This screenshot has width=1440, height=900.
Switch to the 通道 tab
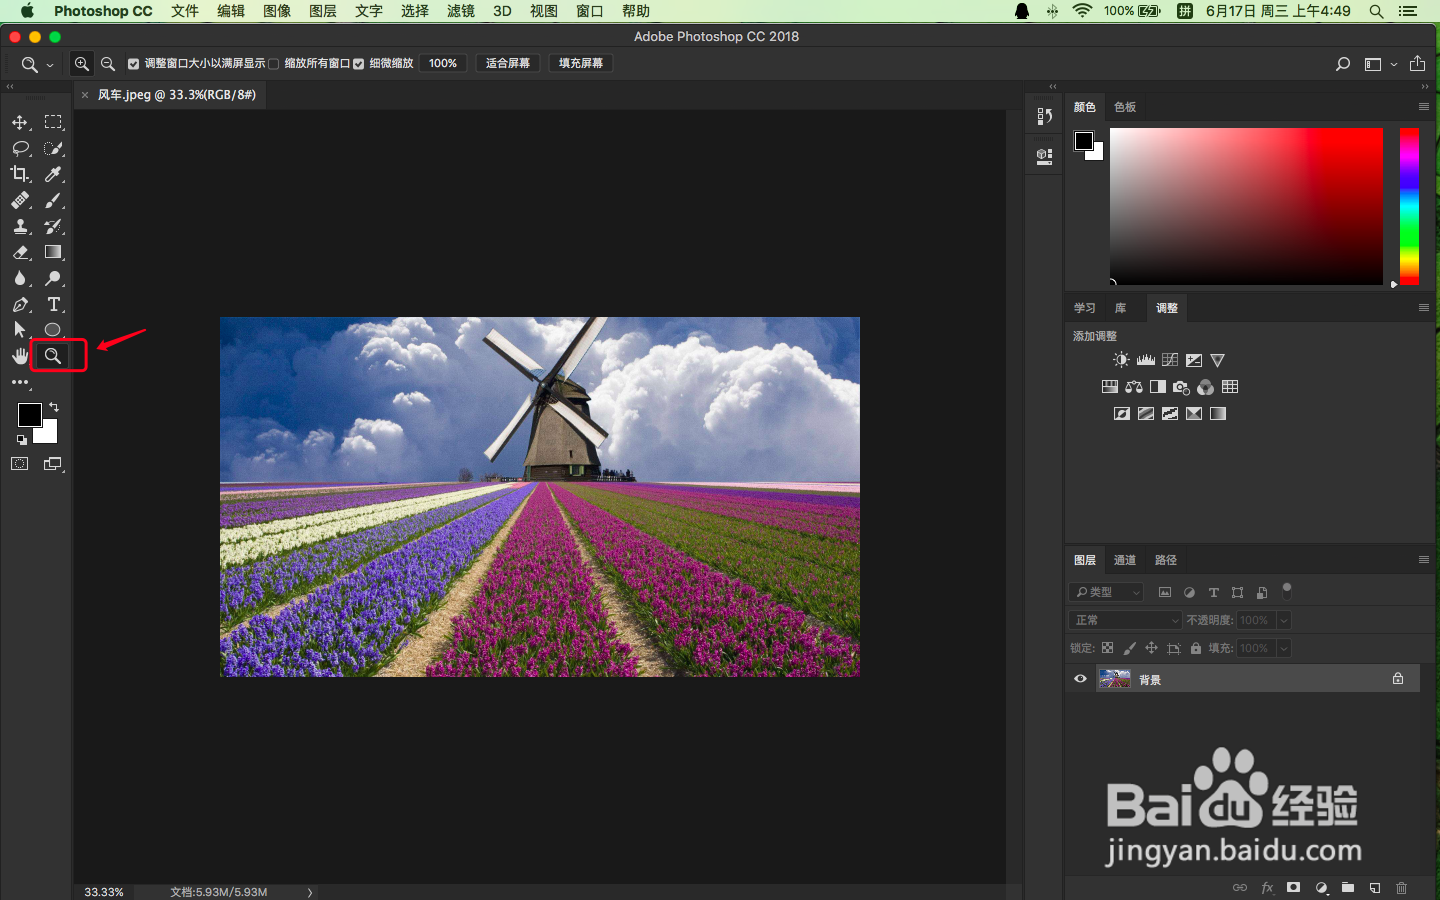coord(1124,560)
